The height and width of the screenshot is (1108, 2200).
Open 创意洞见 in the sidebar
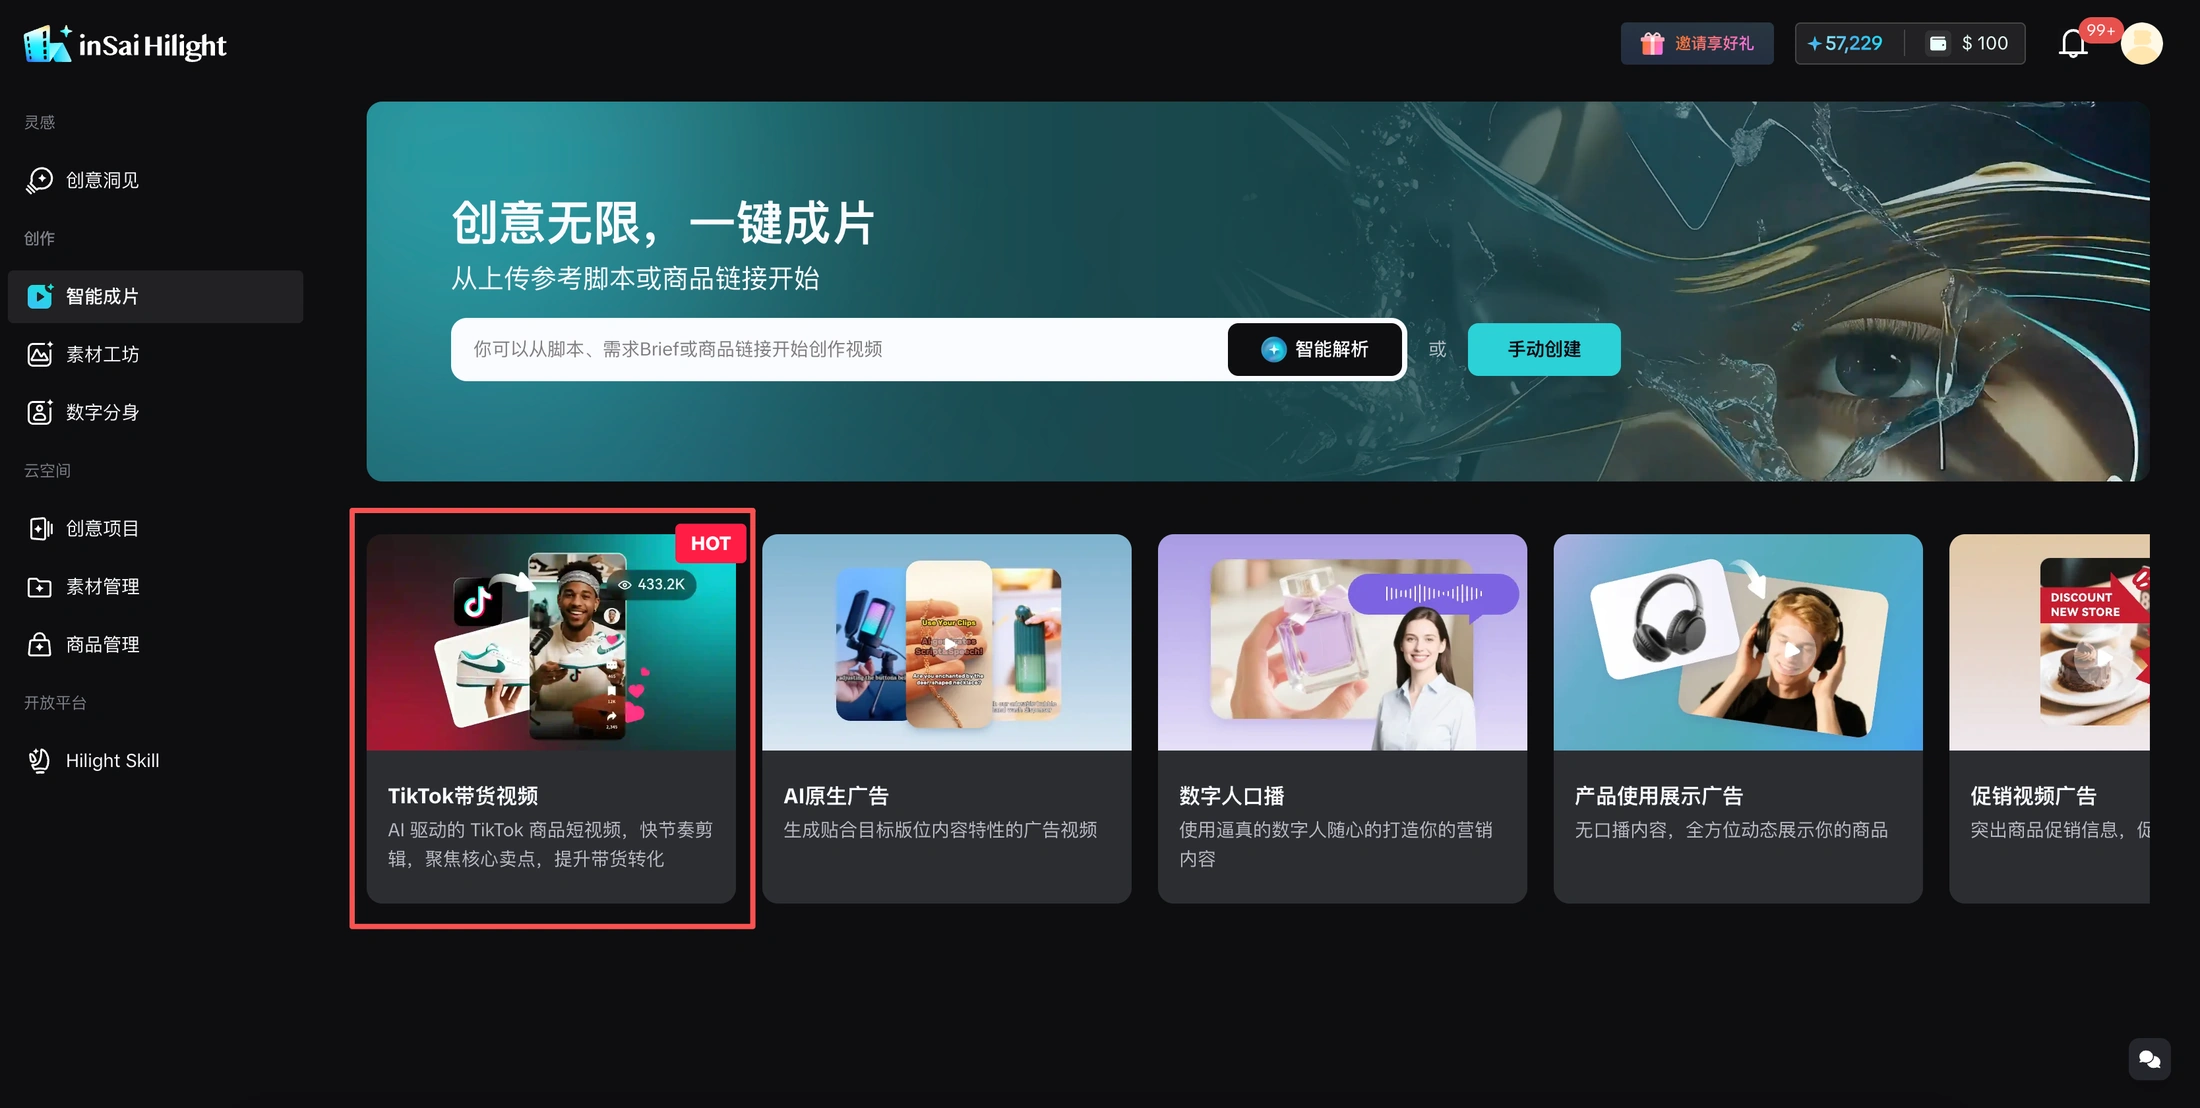(x=156, y=180)
